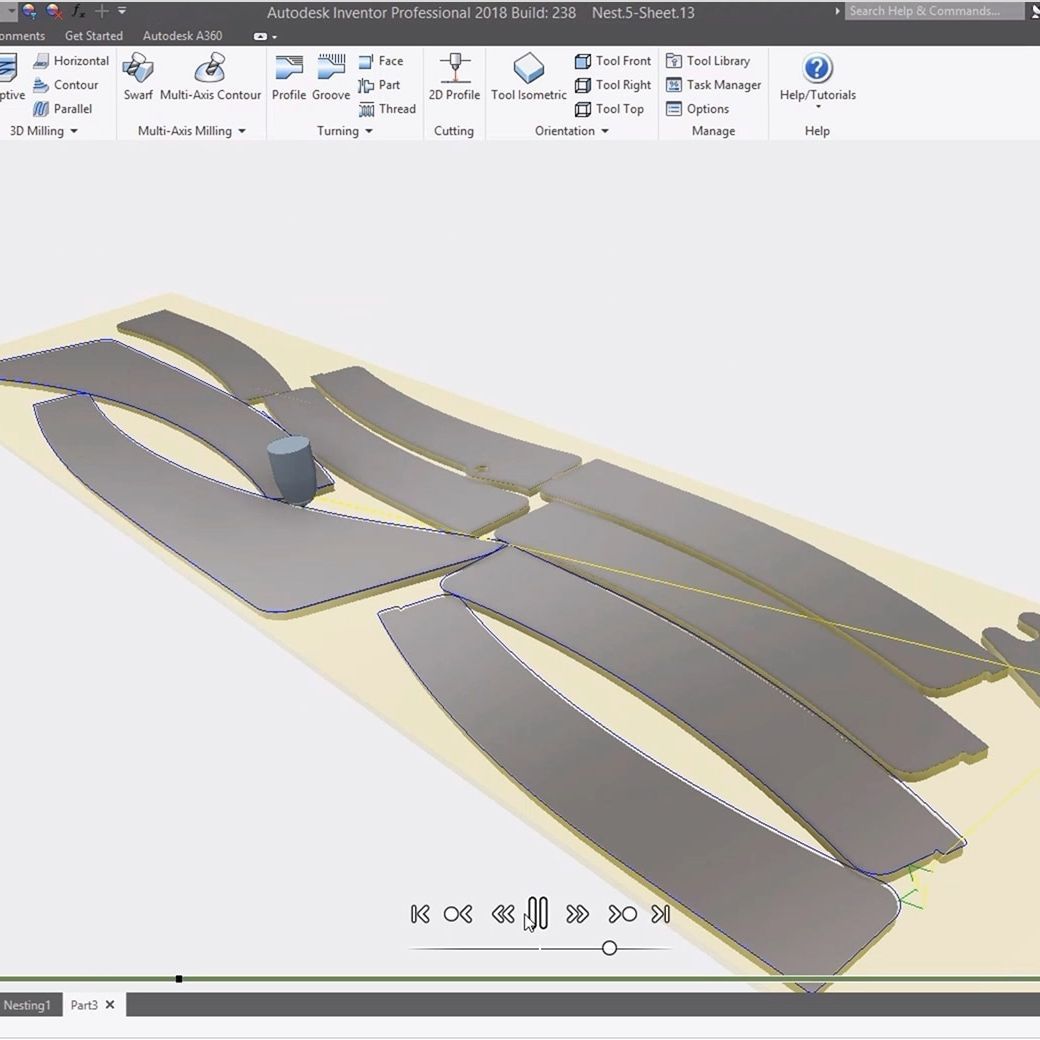
Task: Click the Tool Isometric orientation icon
Action: point(527,75)
